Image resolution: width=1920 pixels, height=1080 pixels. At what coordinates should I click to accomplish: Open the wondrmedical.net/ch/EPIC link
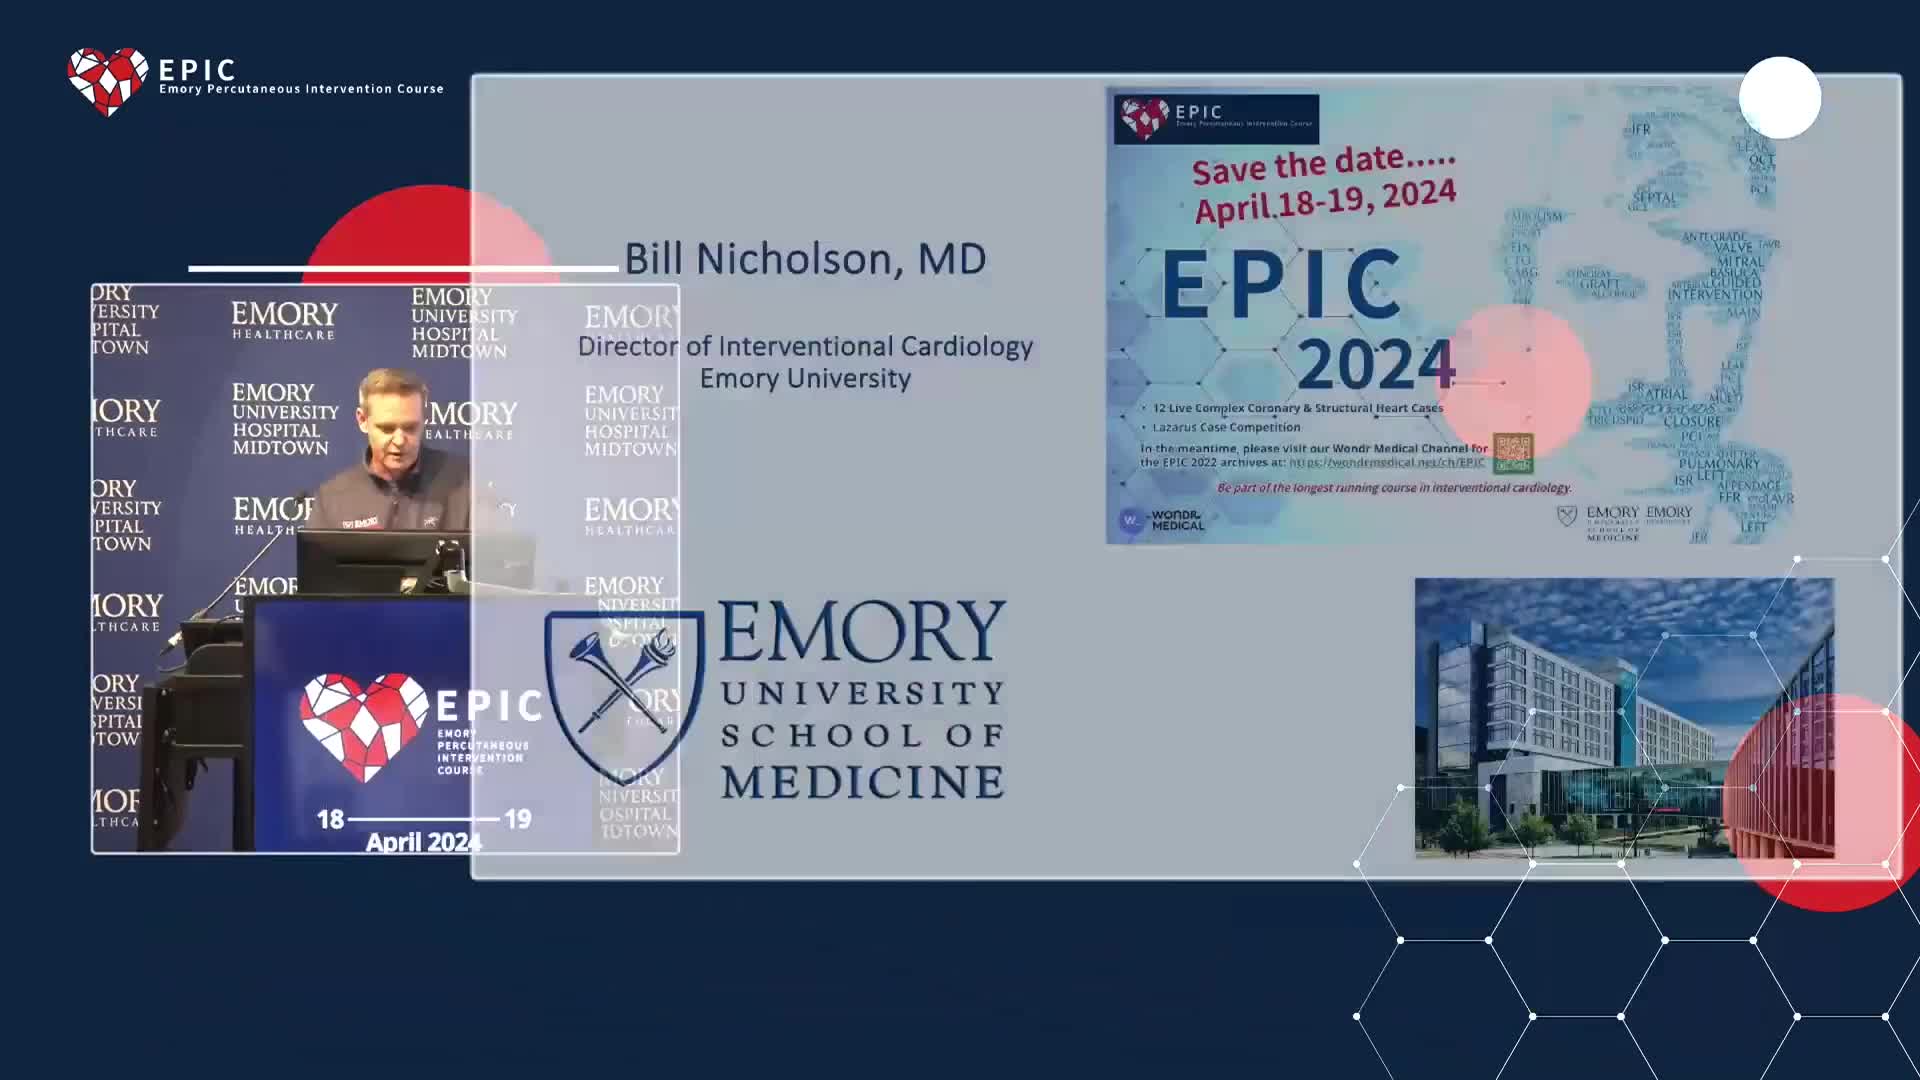tap(1386, 463)
